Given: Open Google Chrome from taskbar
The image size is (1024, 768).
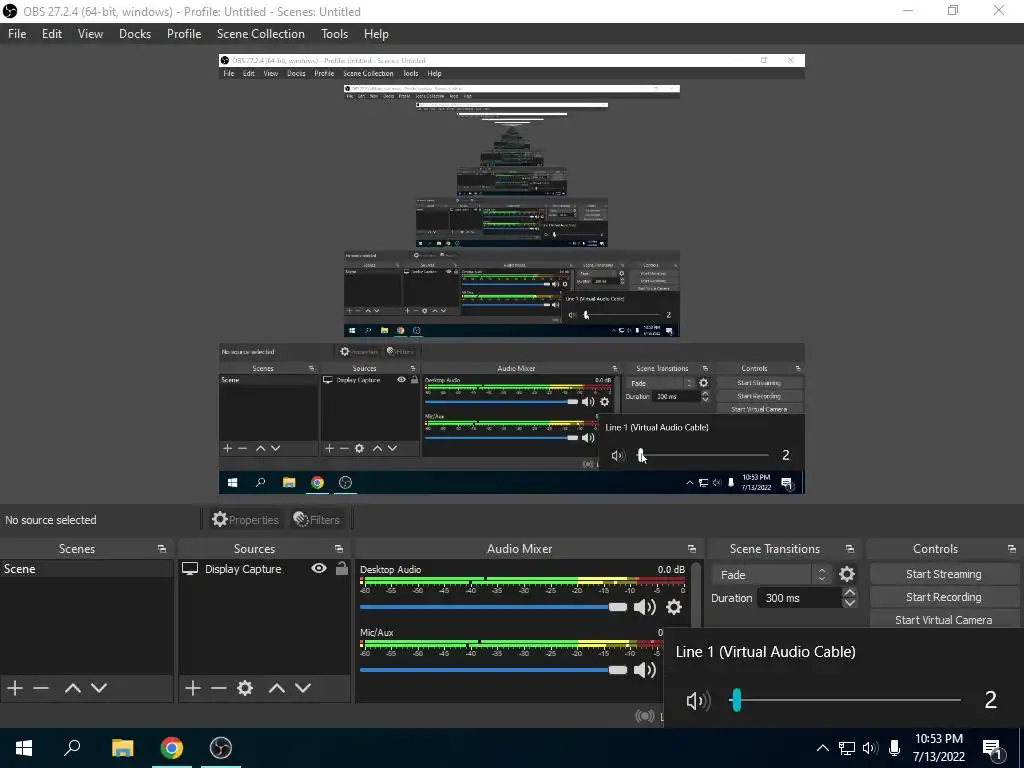Looking at the screenshot, I should tap(172, 748).
